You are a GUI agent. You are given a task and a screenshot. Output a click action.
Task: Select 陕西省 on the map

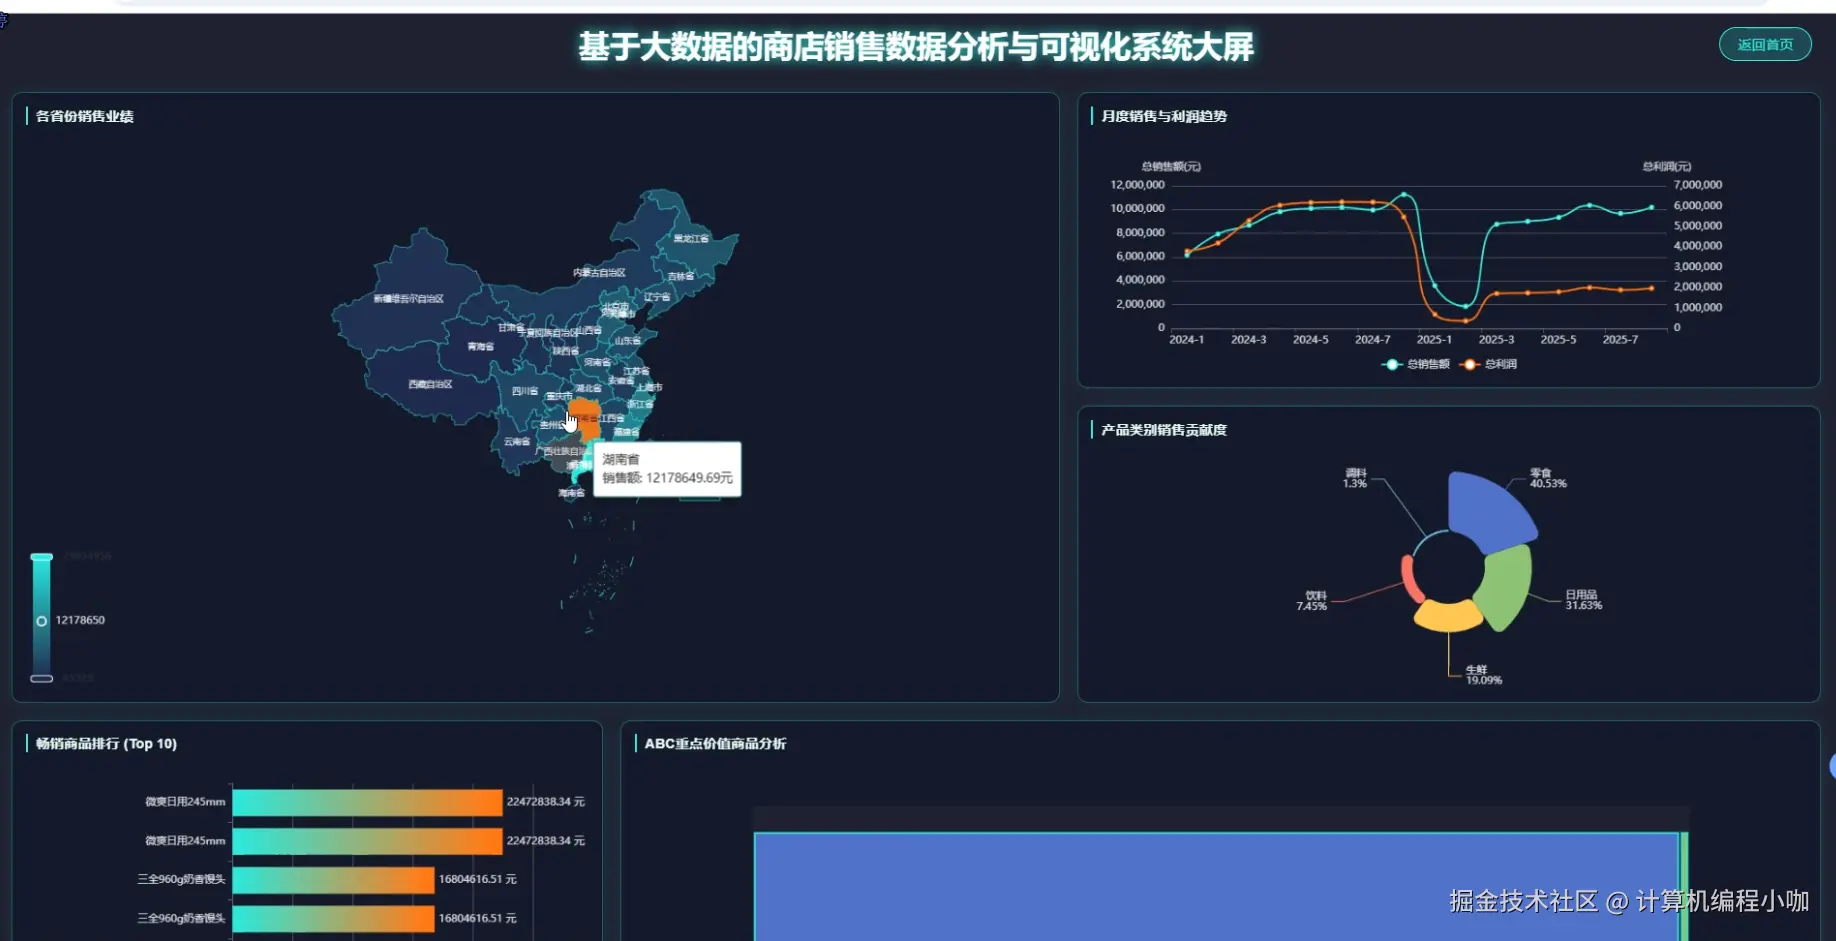click(565, 351)
